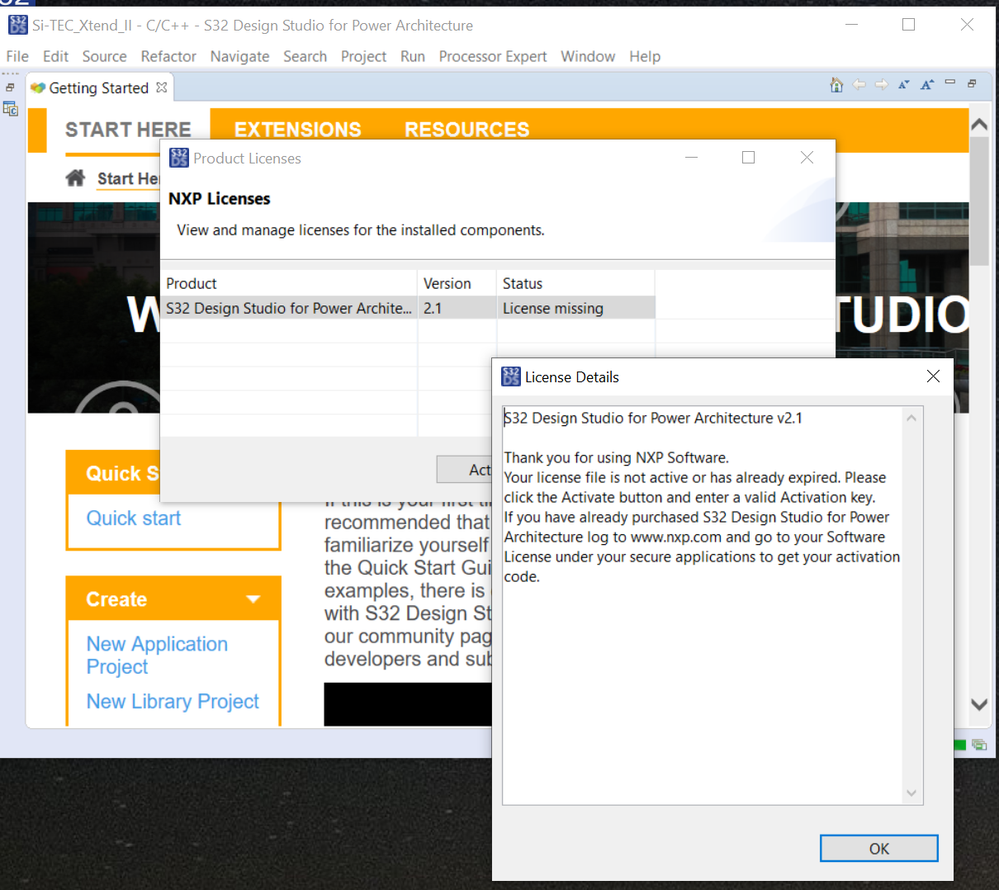Open the Window menu

tap(587, 57)
